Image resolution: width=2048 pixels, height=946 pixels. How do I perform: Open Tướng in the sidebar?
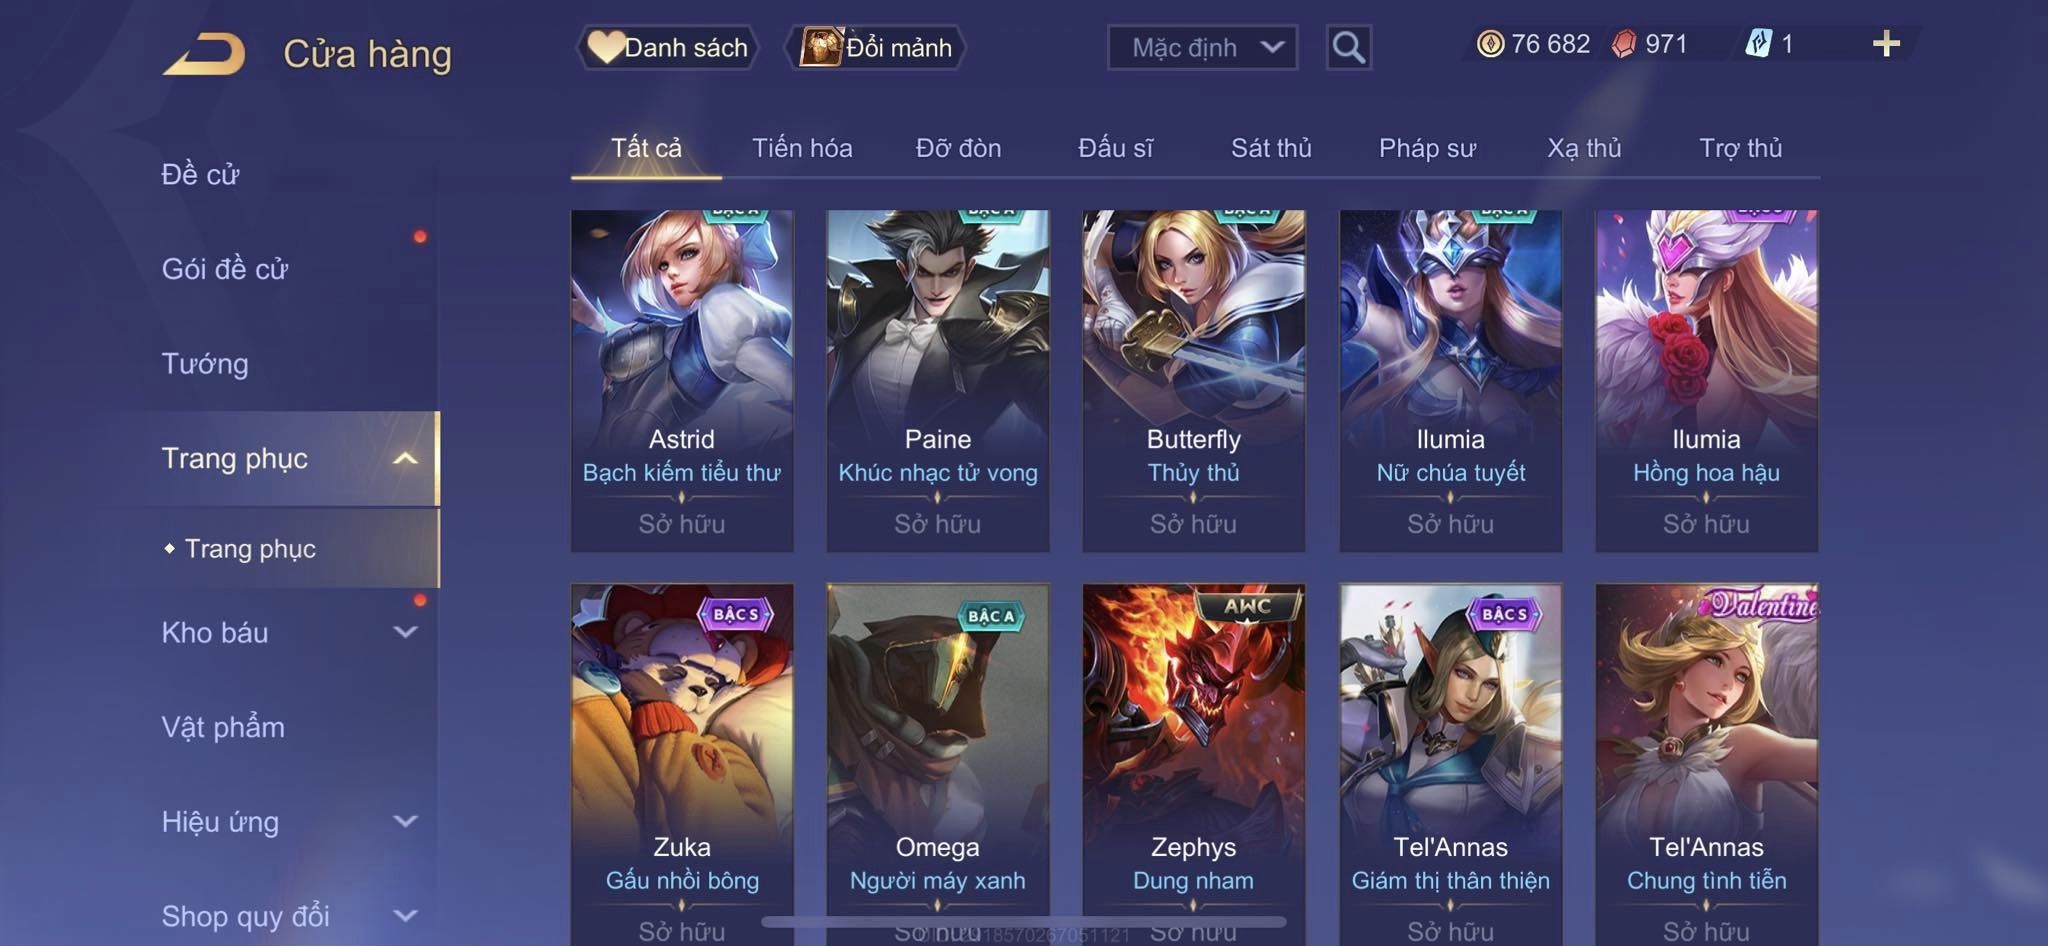pos(205,364)
